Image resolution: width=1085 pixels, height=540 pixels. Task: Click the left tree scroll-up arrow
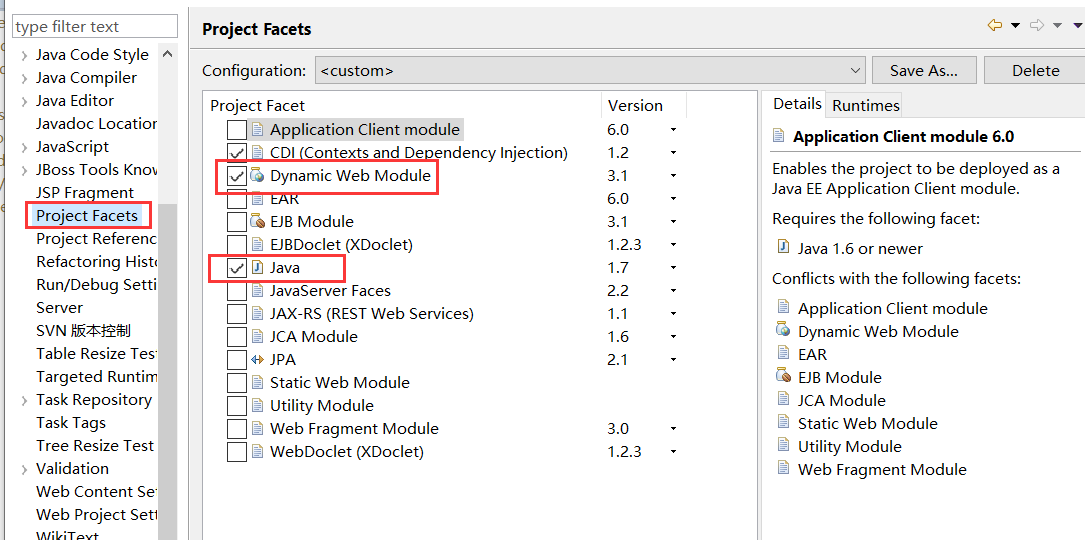(x=167, y=54)
